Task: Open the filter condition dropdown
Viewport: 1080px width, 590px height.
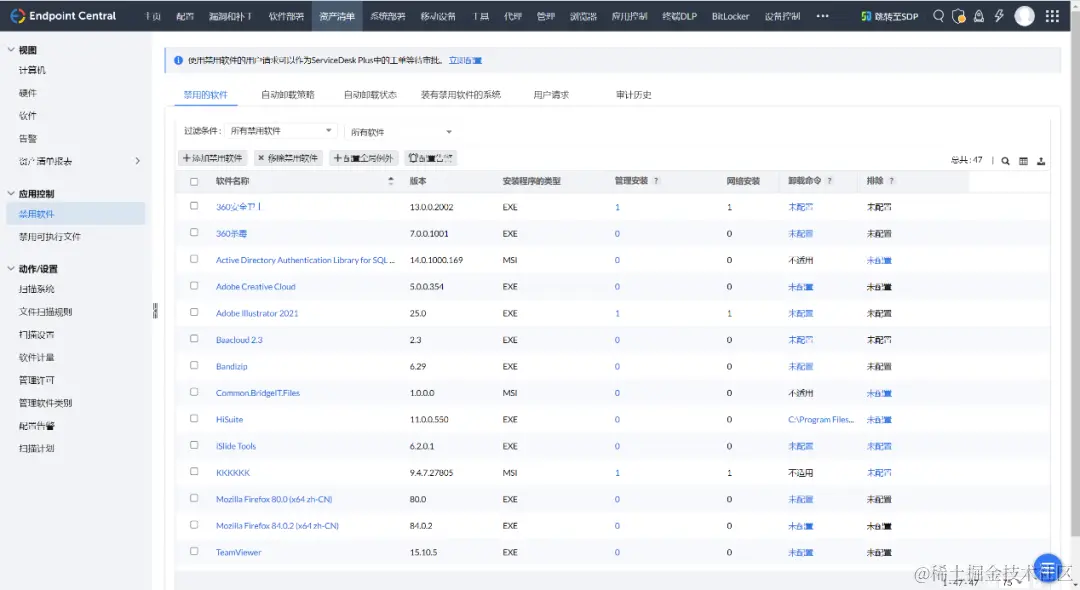Action: coord(281,131)
